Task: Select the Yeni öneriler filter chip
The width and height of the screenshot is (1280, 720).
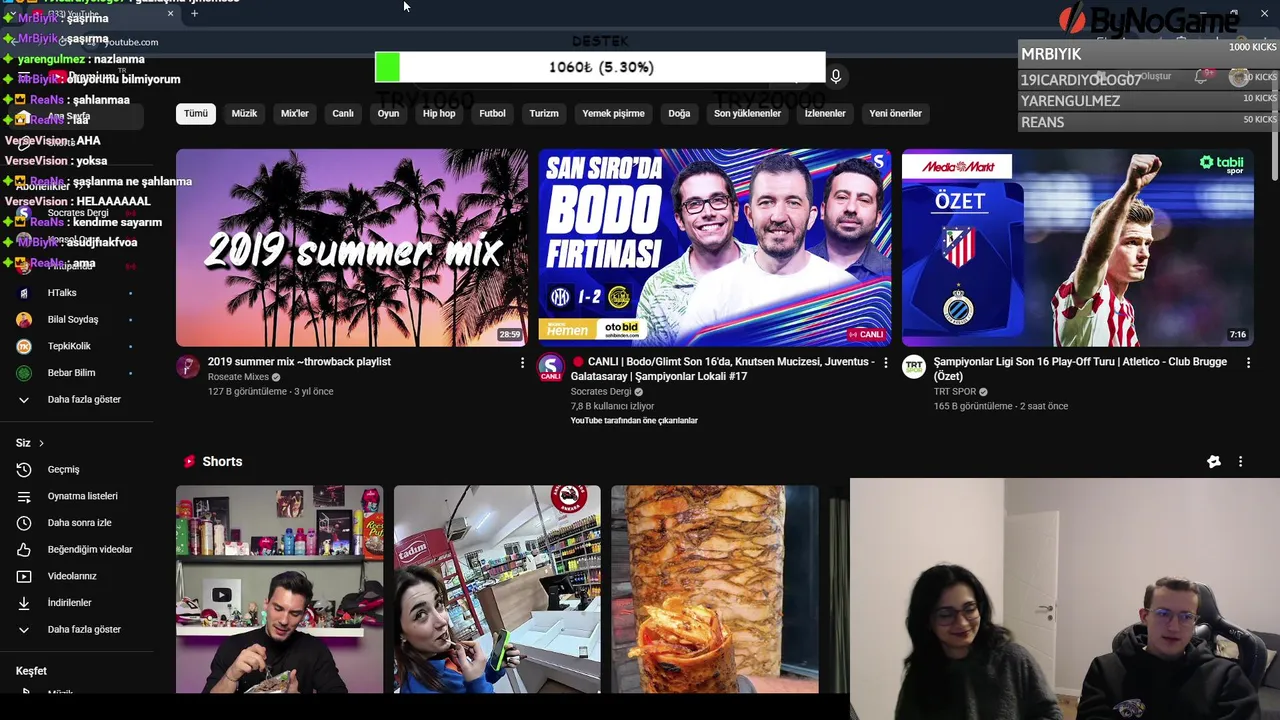Action: coord(895,113)
